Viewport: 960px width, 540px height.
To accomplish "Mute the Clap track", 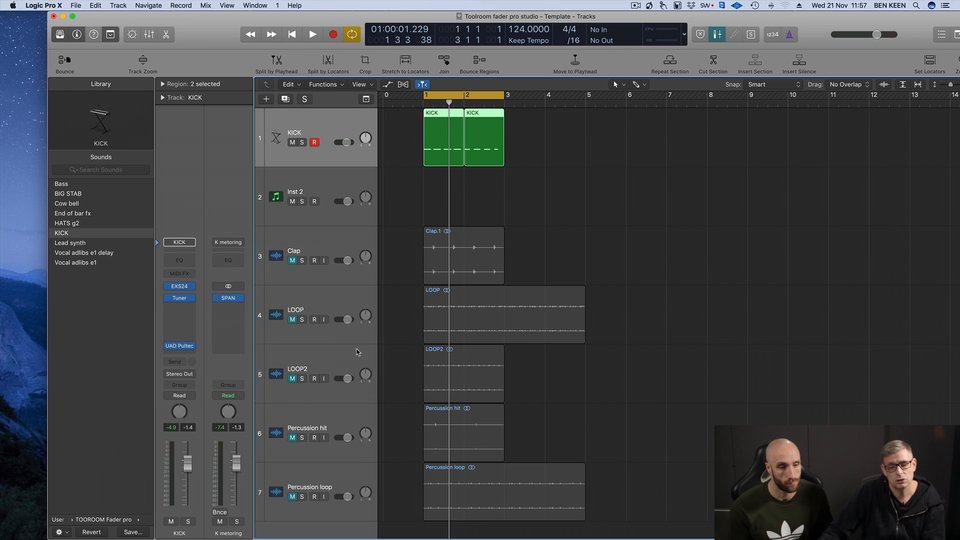I will pyautogui.click(x=292, y=260).
